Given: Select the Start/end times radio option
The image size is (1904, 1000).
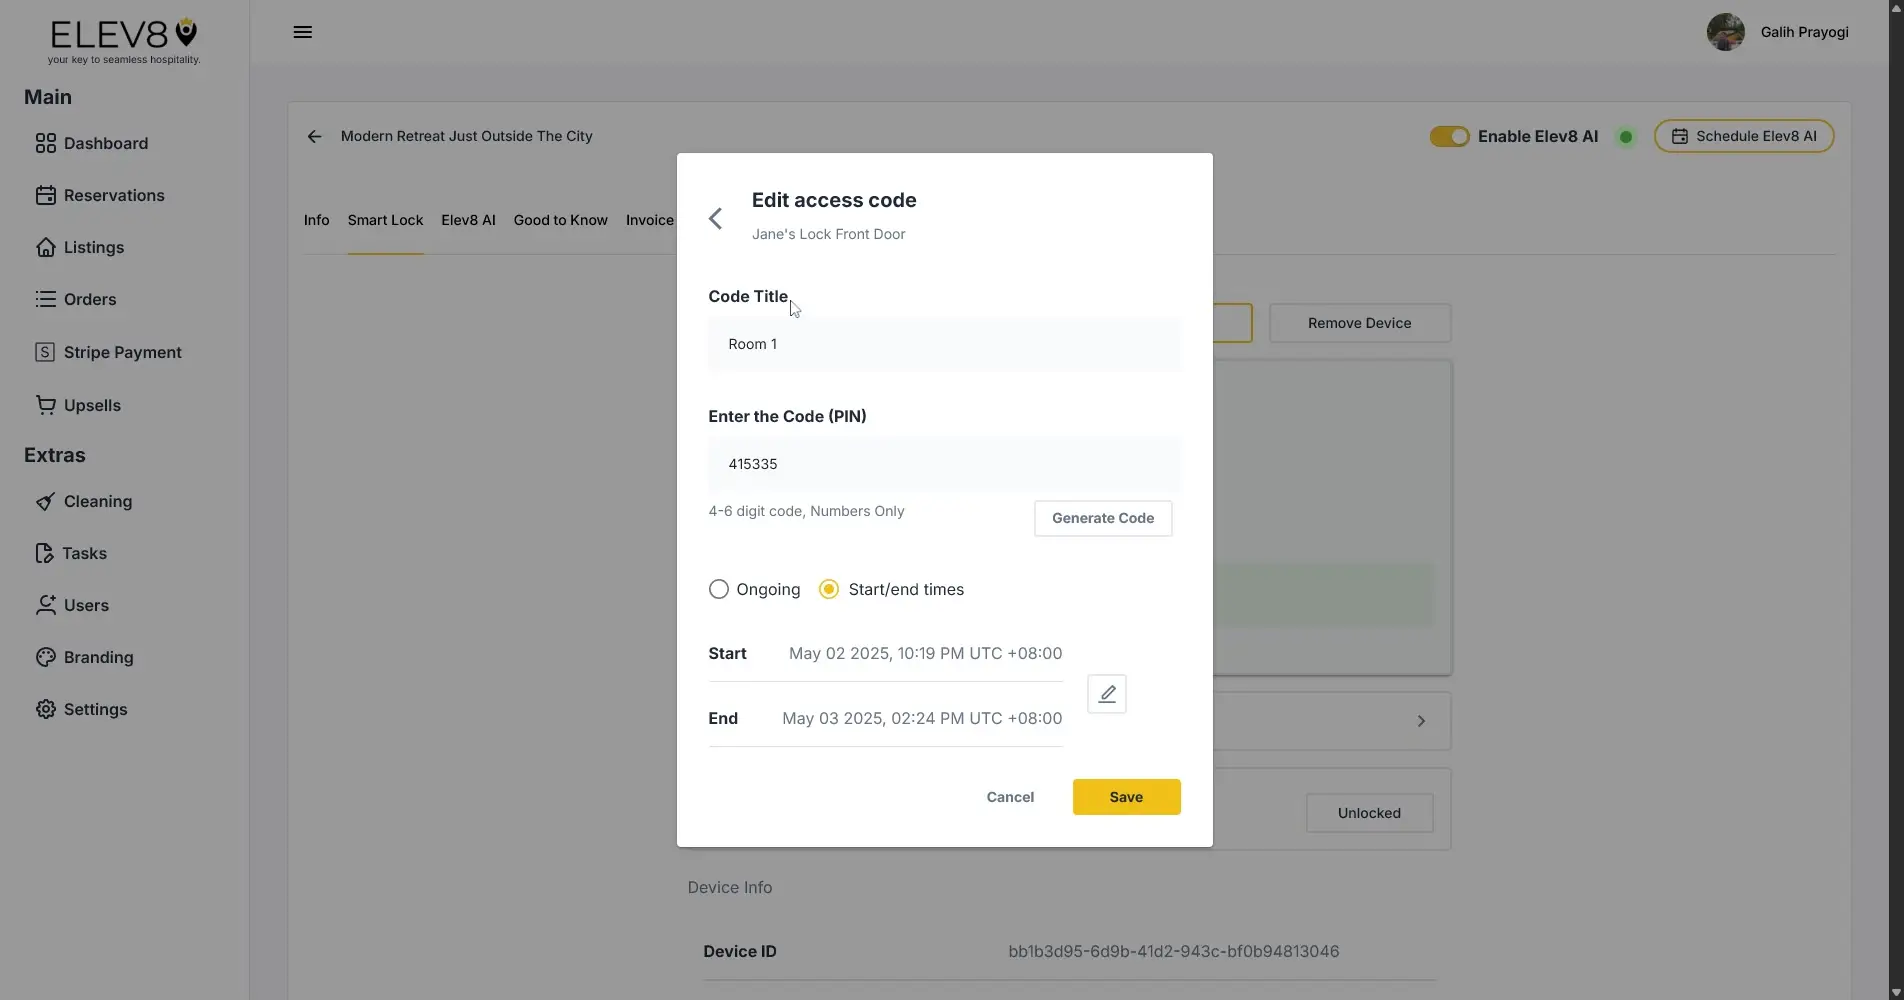Looking at the screenshot, I should 829,590.
